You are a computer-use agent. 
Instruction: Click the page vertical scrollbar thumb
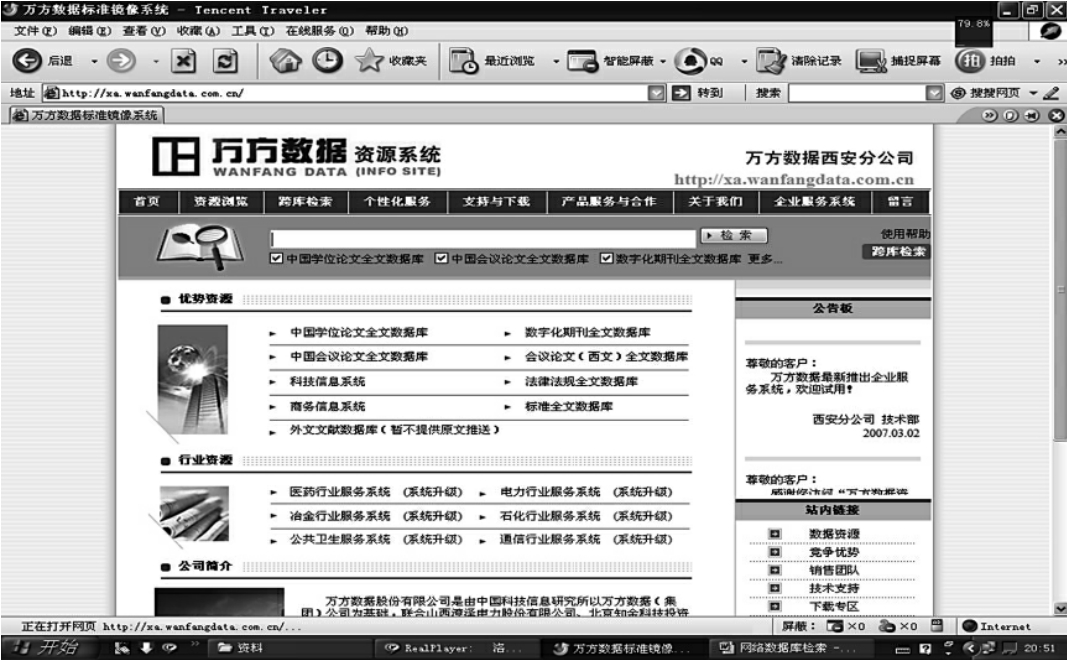1060,289
